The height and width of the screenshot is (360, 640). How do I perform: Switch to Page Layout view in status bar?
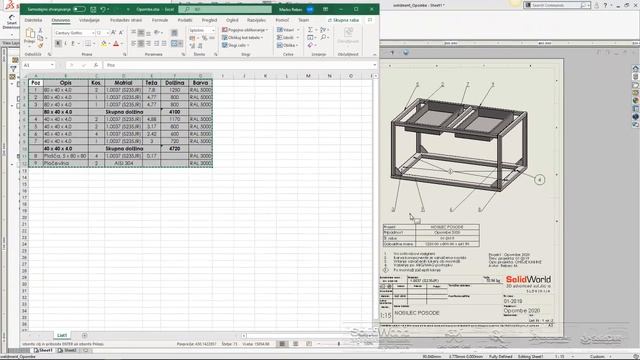click(296, 344)
